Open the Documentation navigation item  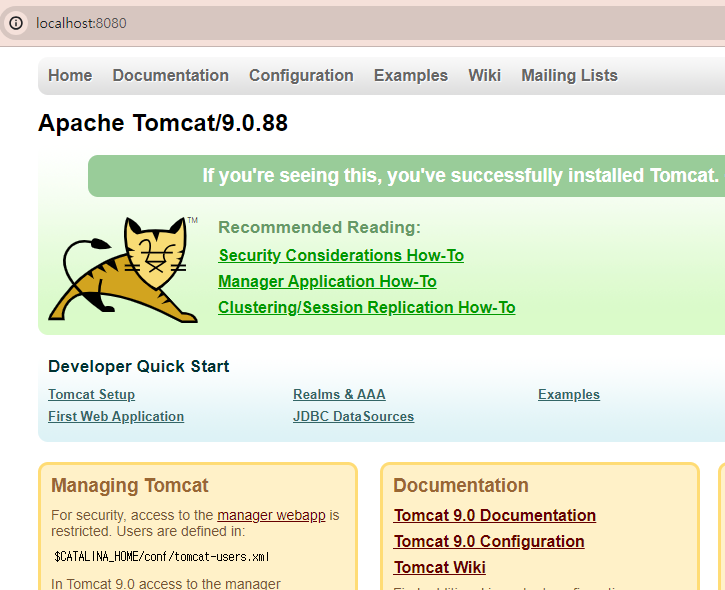(x=171, y=75)
